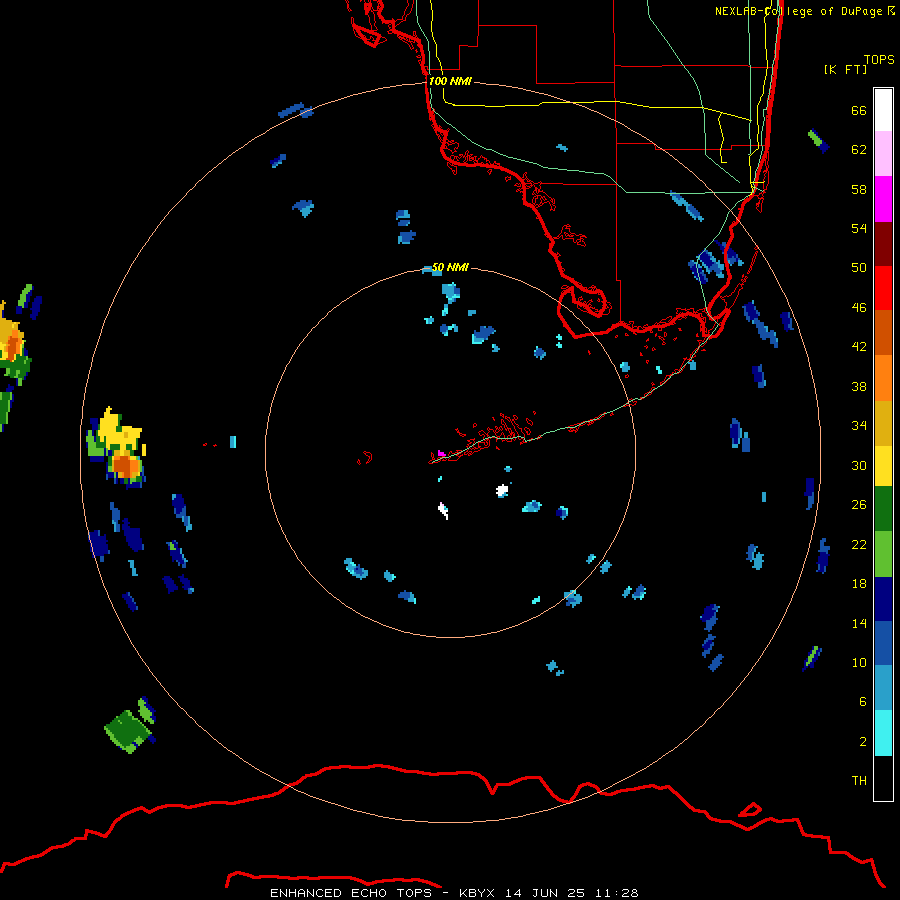Viewport: 900px width, 900px height.
Task: Click the legend value 10
Action: coord(859,662)
